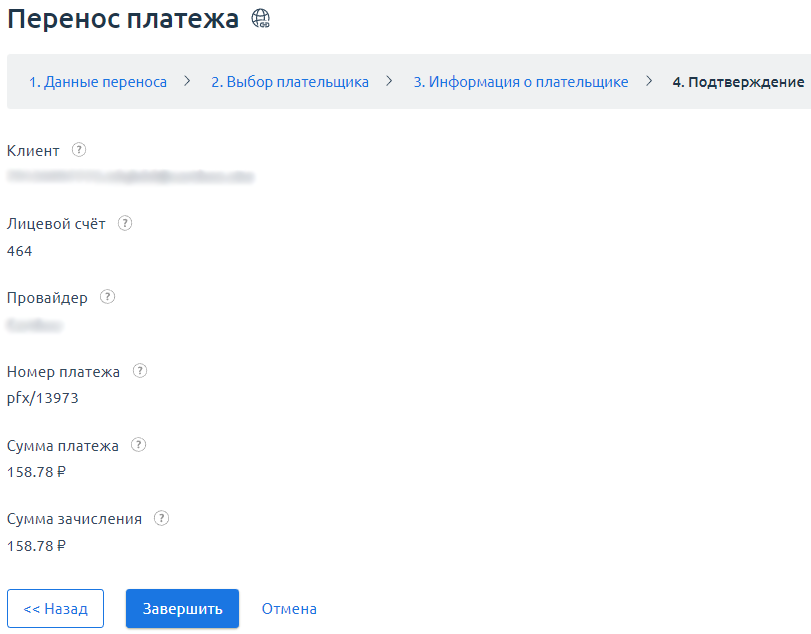This screenshot has height=634, width=811.
Task: Click the chevron after Данные переноса step
Action: click(x=187, y=81)
